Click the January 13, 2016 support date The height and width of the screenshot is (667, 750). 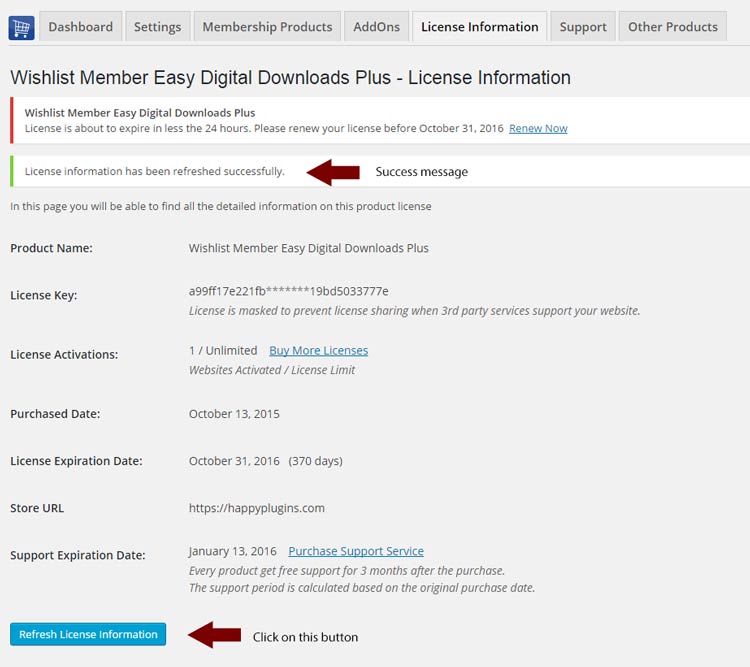(232, 551)
